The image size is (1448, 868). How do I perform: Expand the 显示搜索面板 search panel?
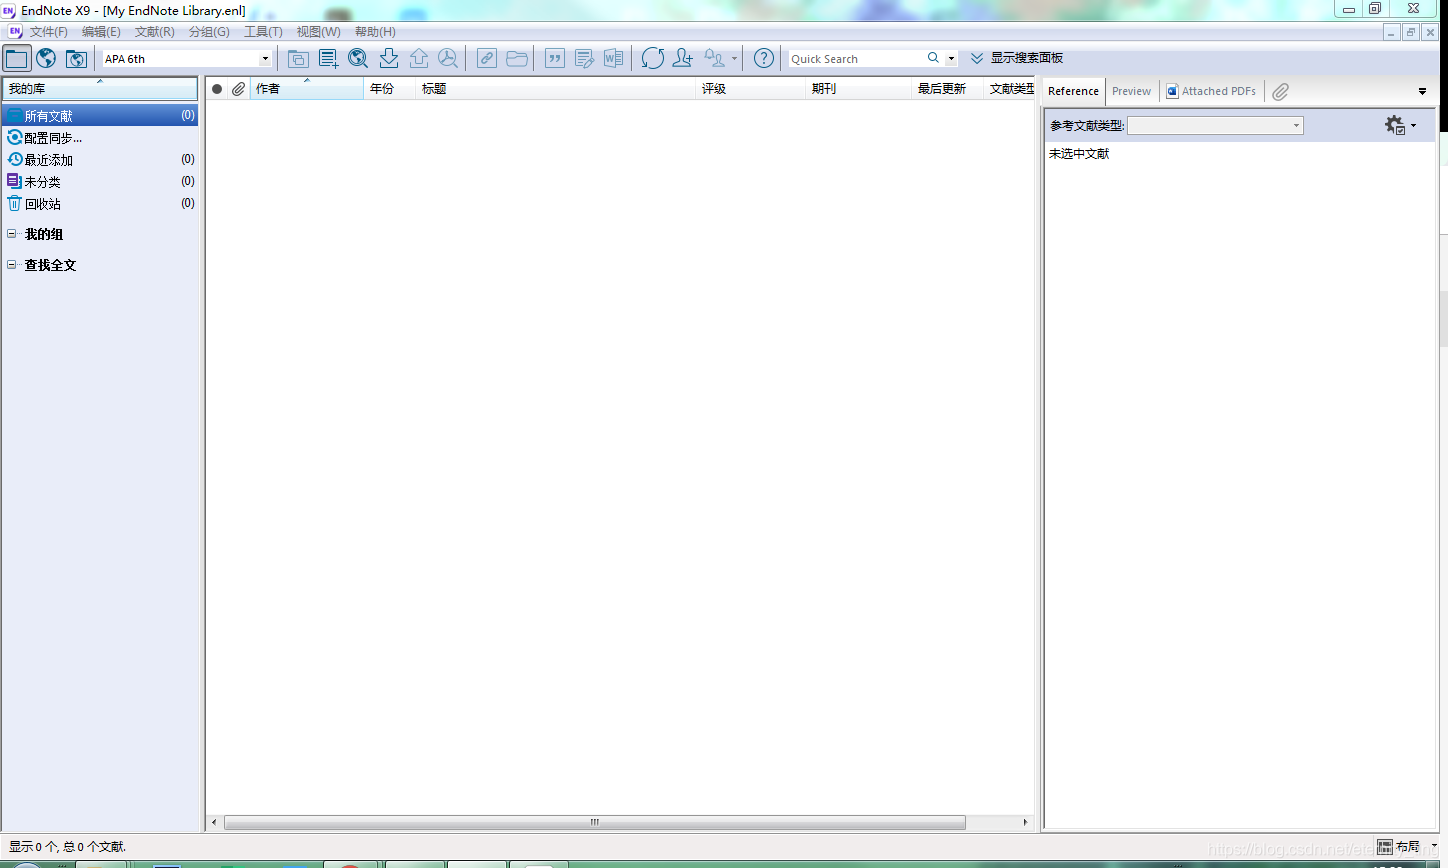pyautogui.click(x=1016, y=58)
